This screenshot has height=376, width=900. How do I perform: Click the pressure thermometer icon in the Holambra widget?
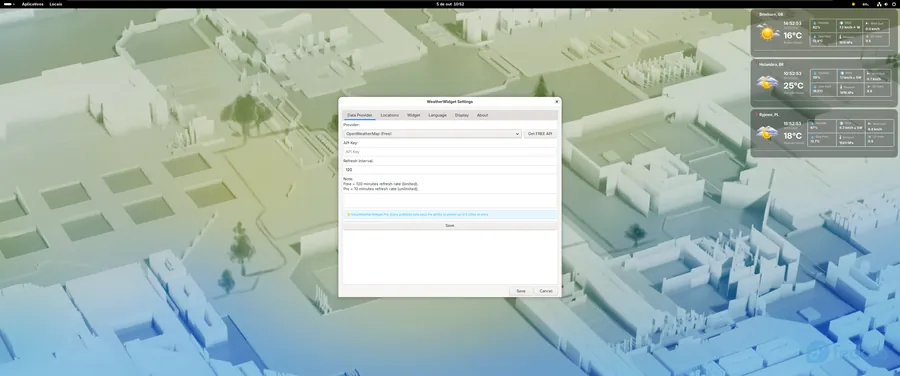(x=841, y=87)
